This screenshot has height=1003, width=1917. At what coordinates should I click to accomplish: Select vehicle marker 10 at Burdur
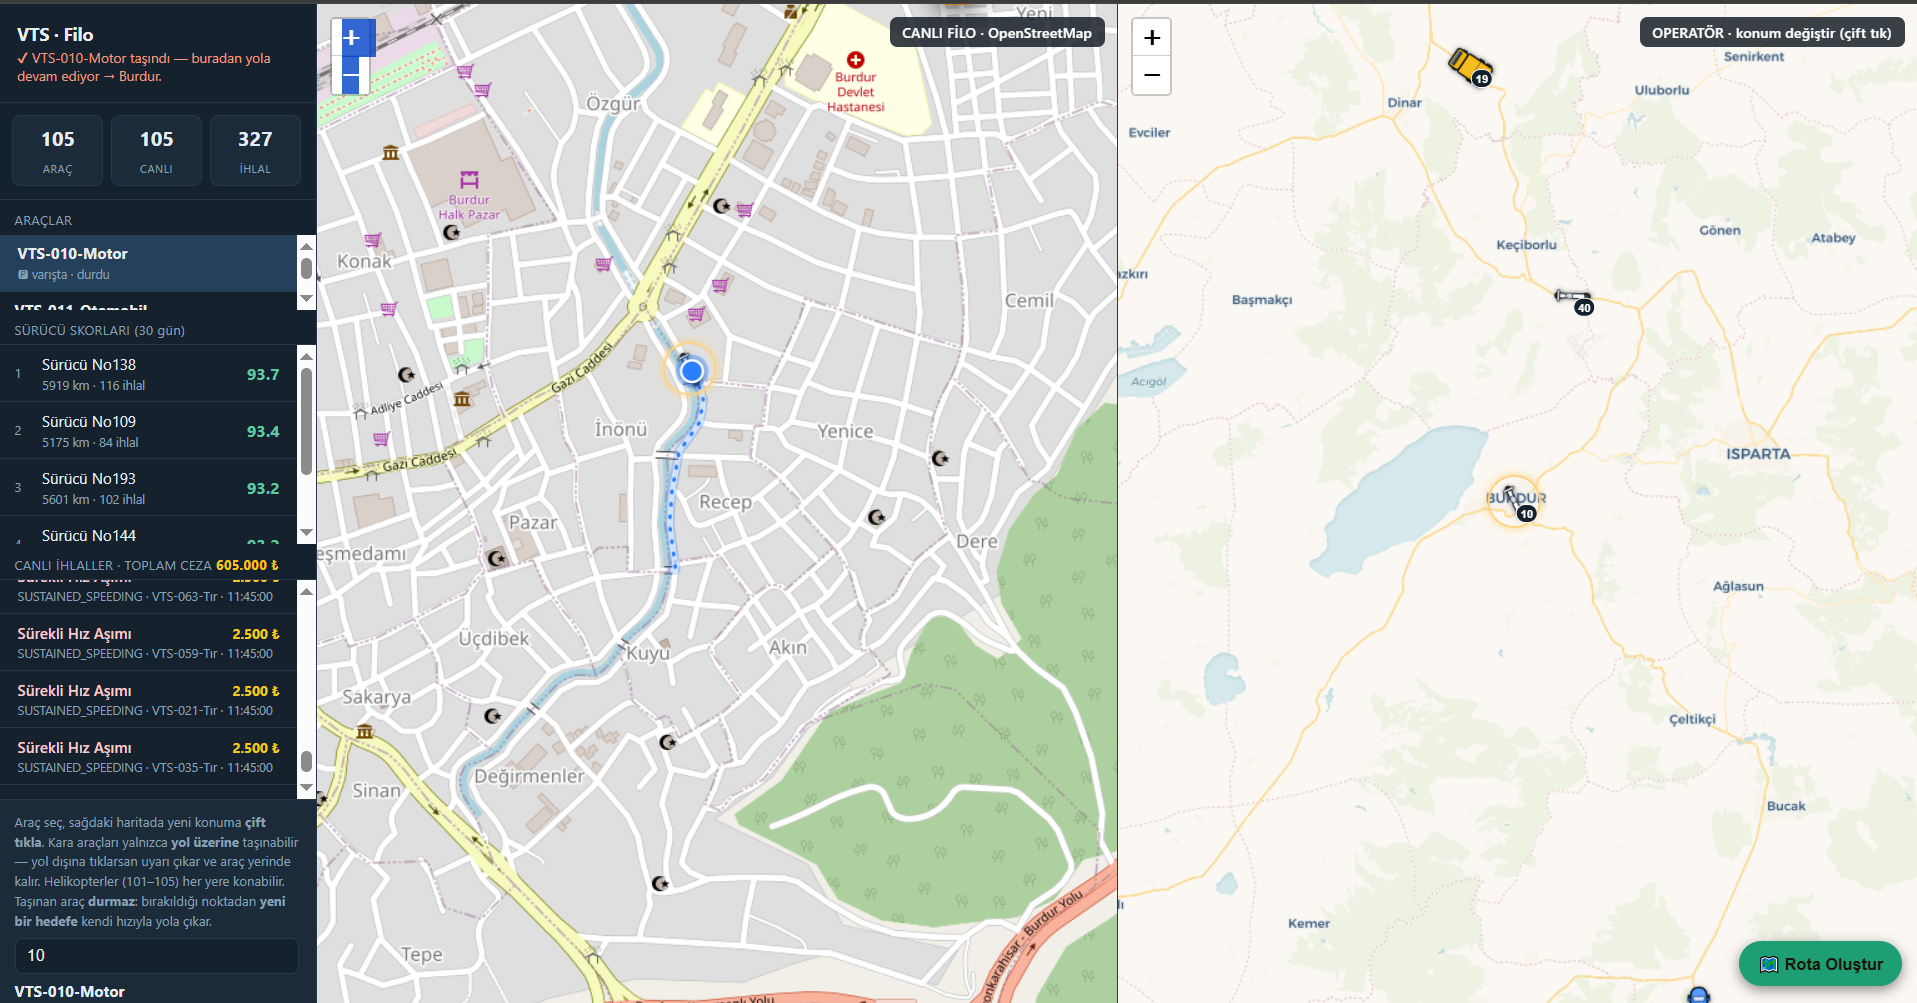point(1514,500)
